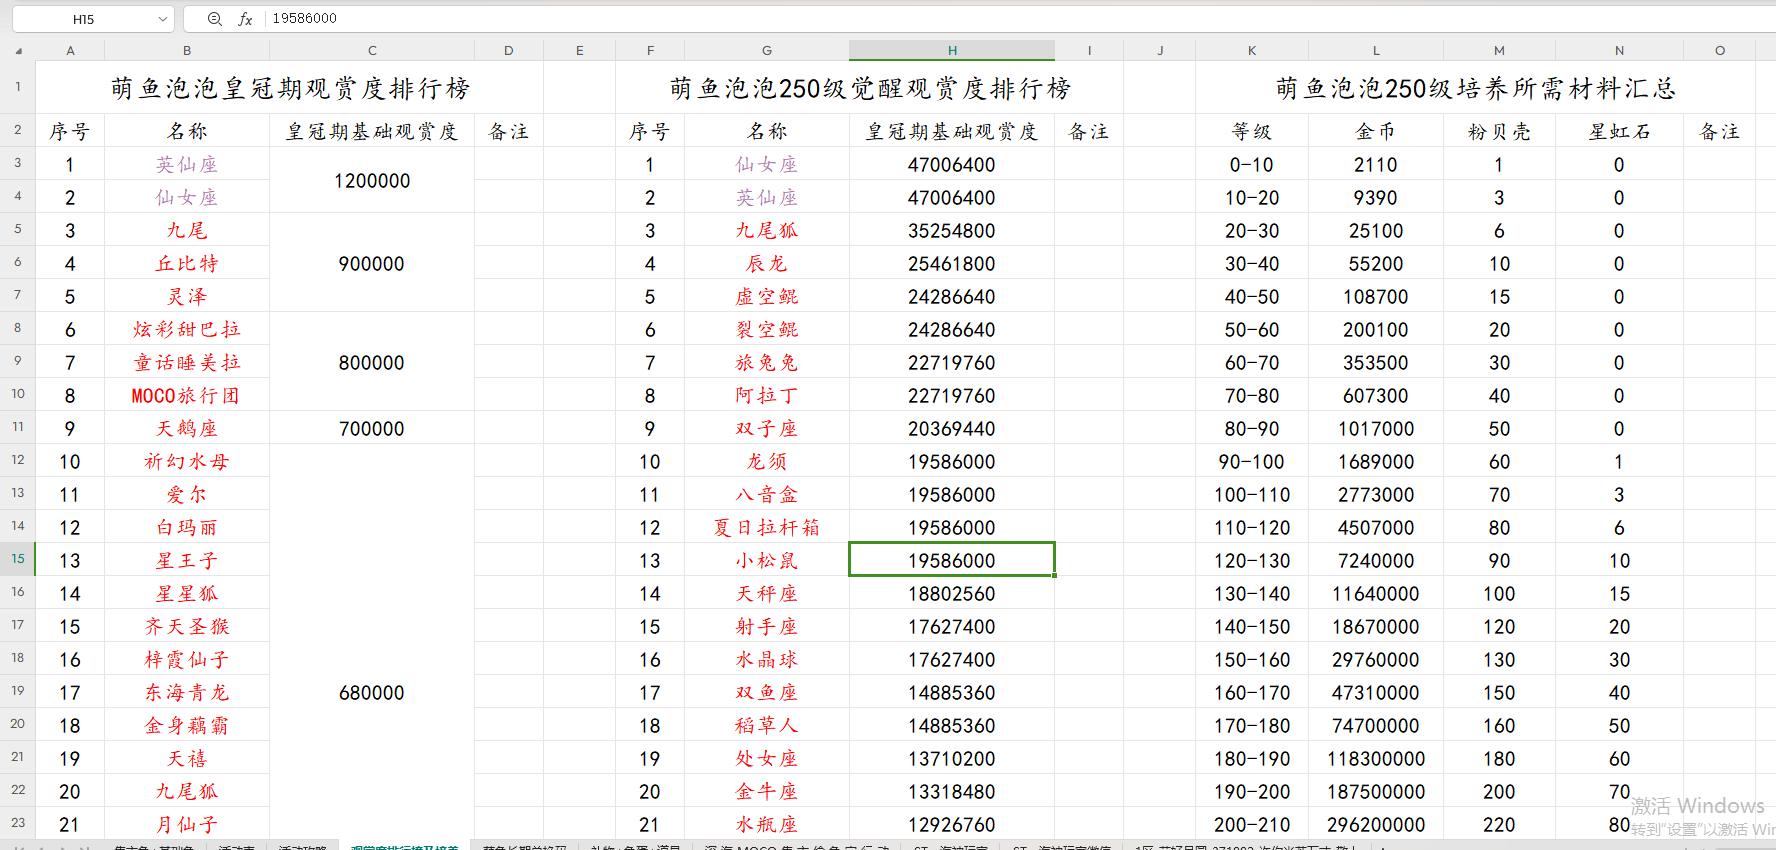Select column header H
Screen dimensions: 1776x850
point(952,51)
